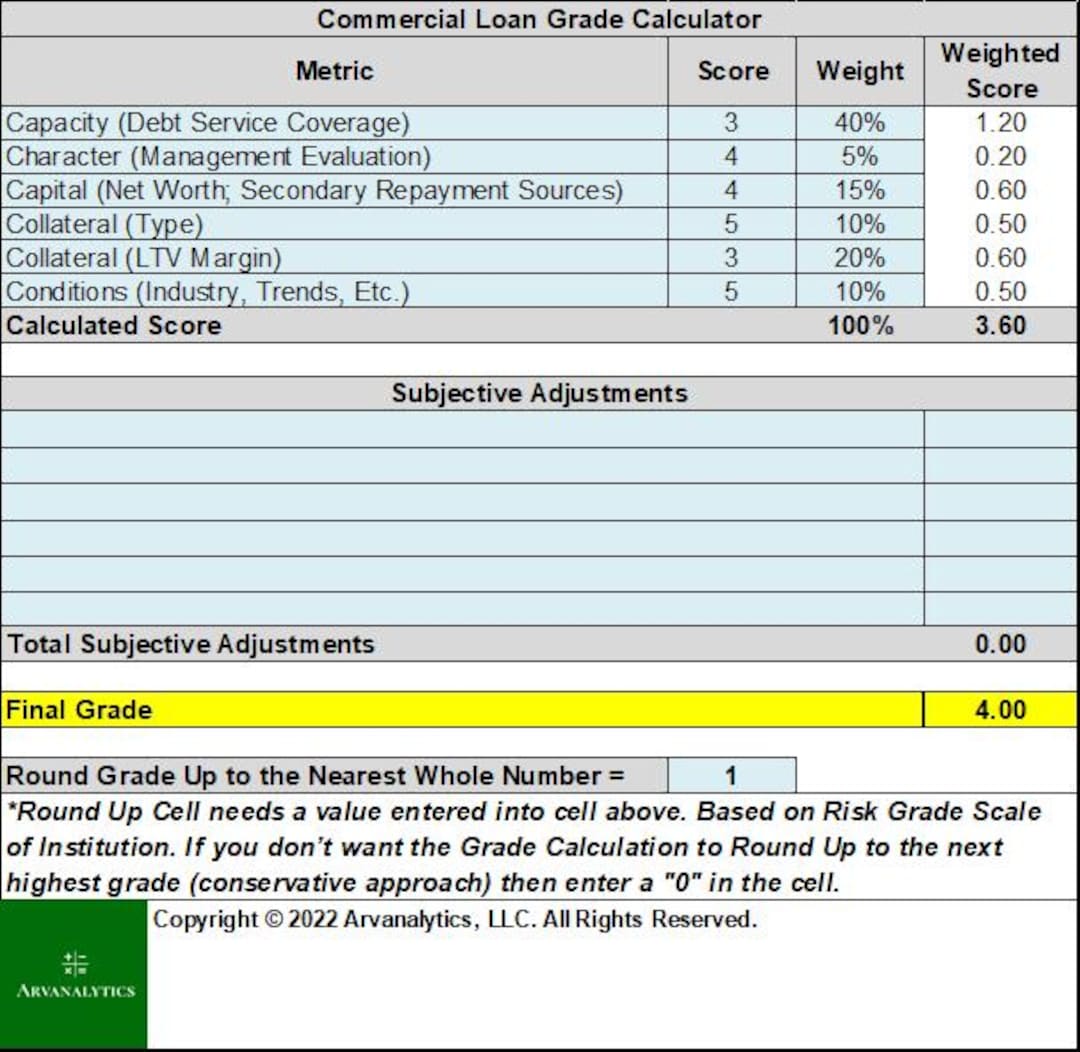Screen dimensions: 1080x1052
Task: Click the Collateral (Type) label
Action: pos(104,224)
